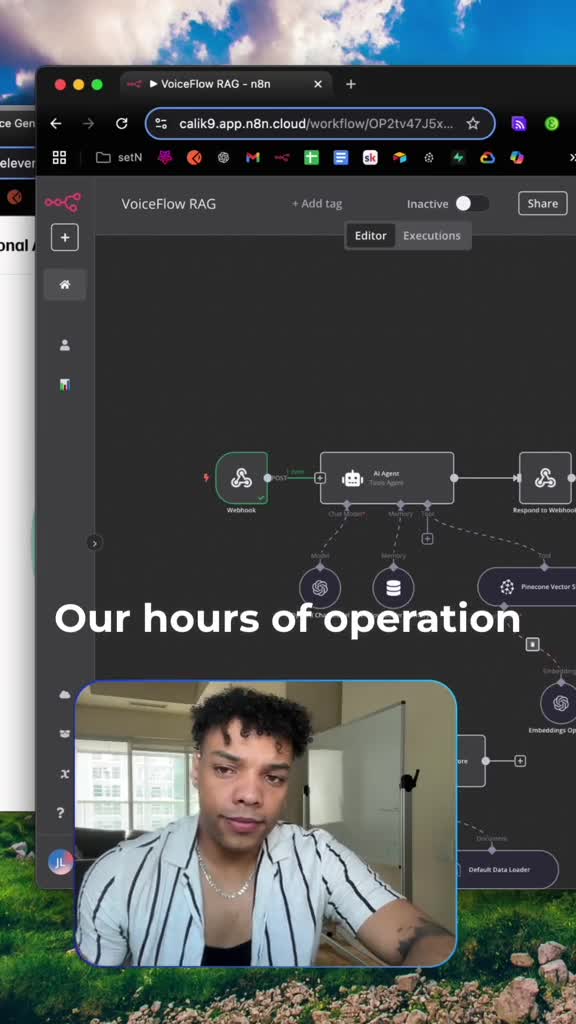Open the AI Agent node

pyautogui.click(x=387, y=478)
